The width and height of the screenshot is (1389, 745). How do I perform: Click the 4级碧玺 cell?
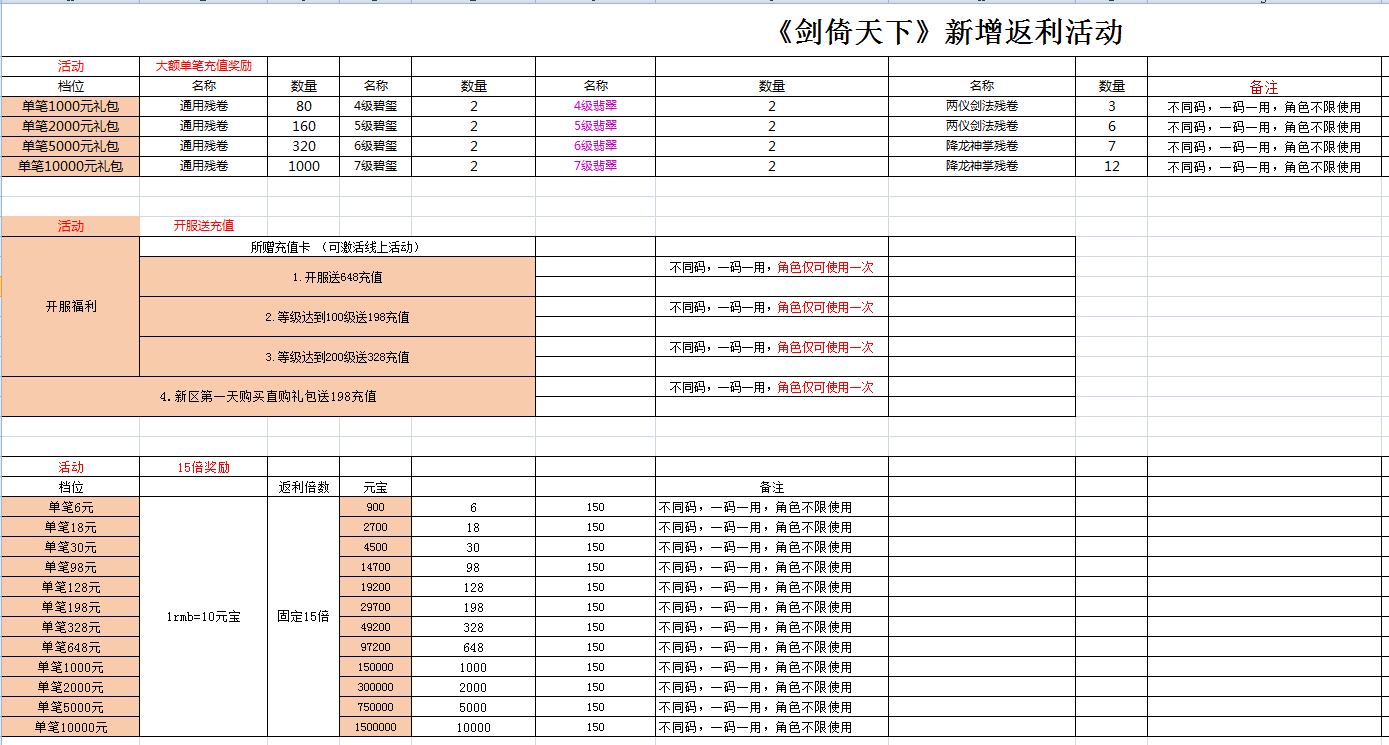point(375,106)
